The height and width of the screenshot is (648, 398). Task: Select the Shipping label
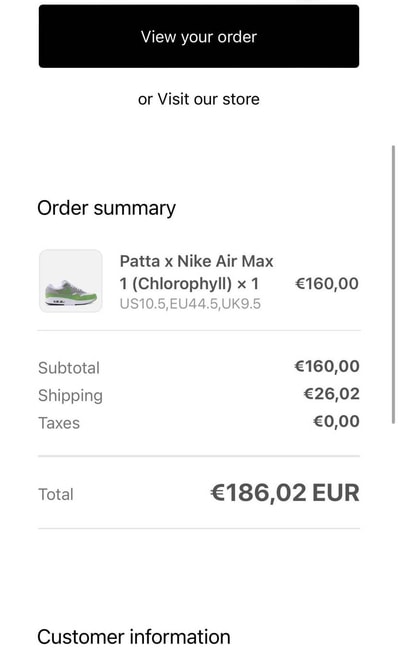(70, 395)
